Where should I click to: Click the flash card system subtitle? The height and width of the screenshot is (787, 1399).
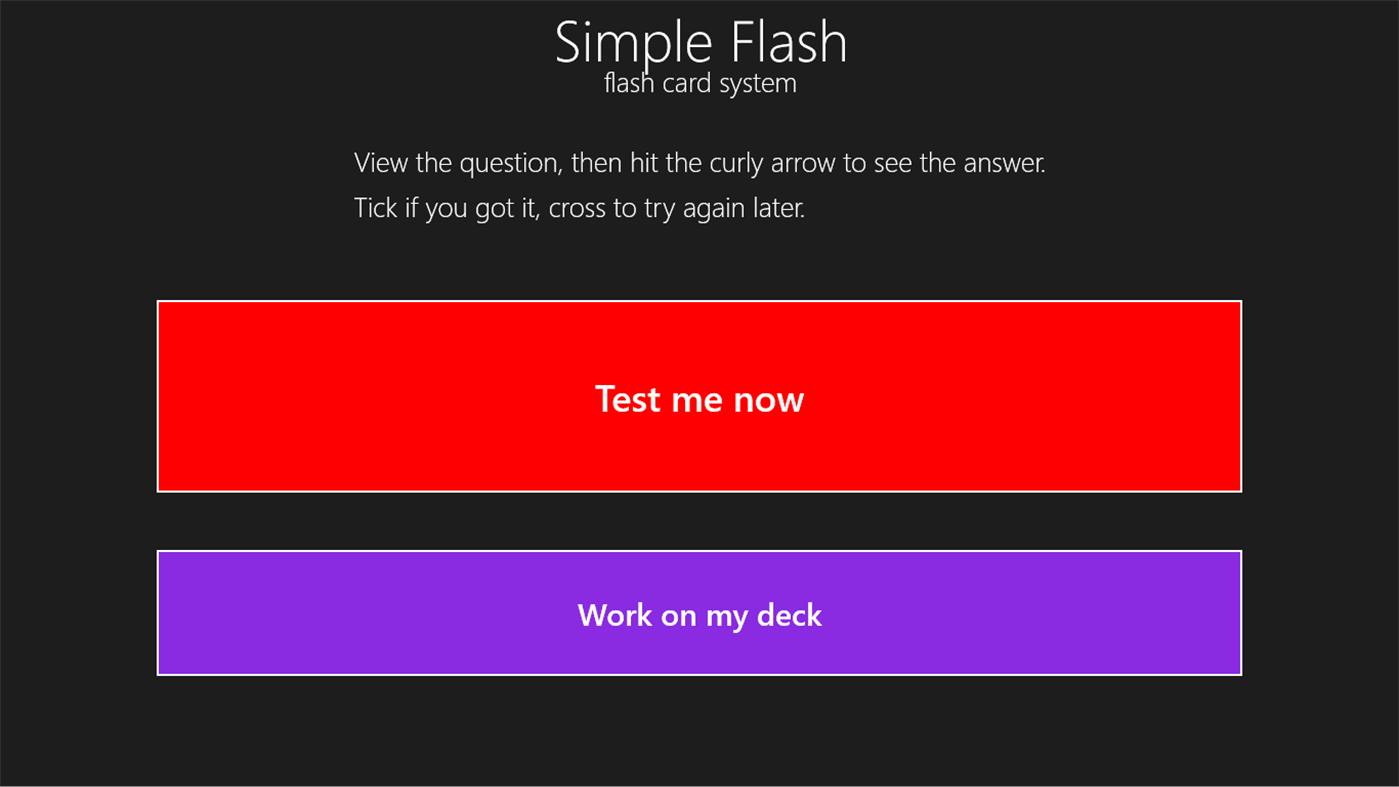click(x=699, y=82)
